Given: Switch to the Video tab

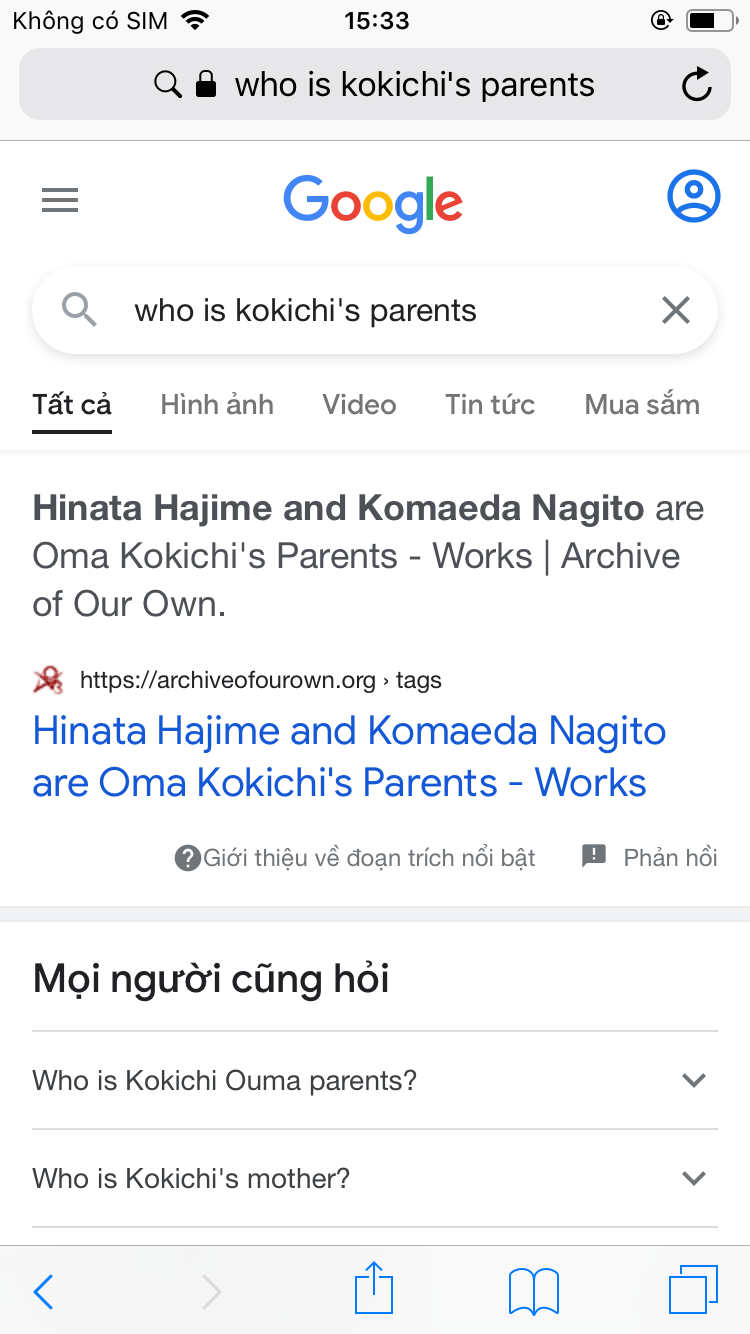Looking at the screenshot, I should click(x=359, y=405).
